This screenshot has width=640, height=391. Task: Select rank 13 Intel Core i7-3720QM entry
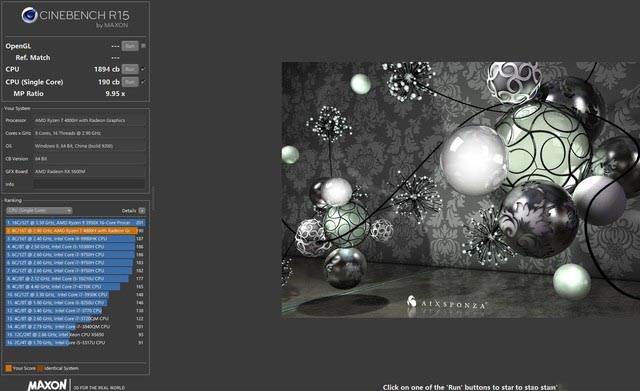point(75,319)
